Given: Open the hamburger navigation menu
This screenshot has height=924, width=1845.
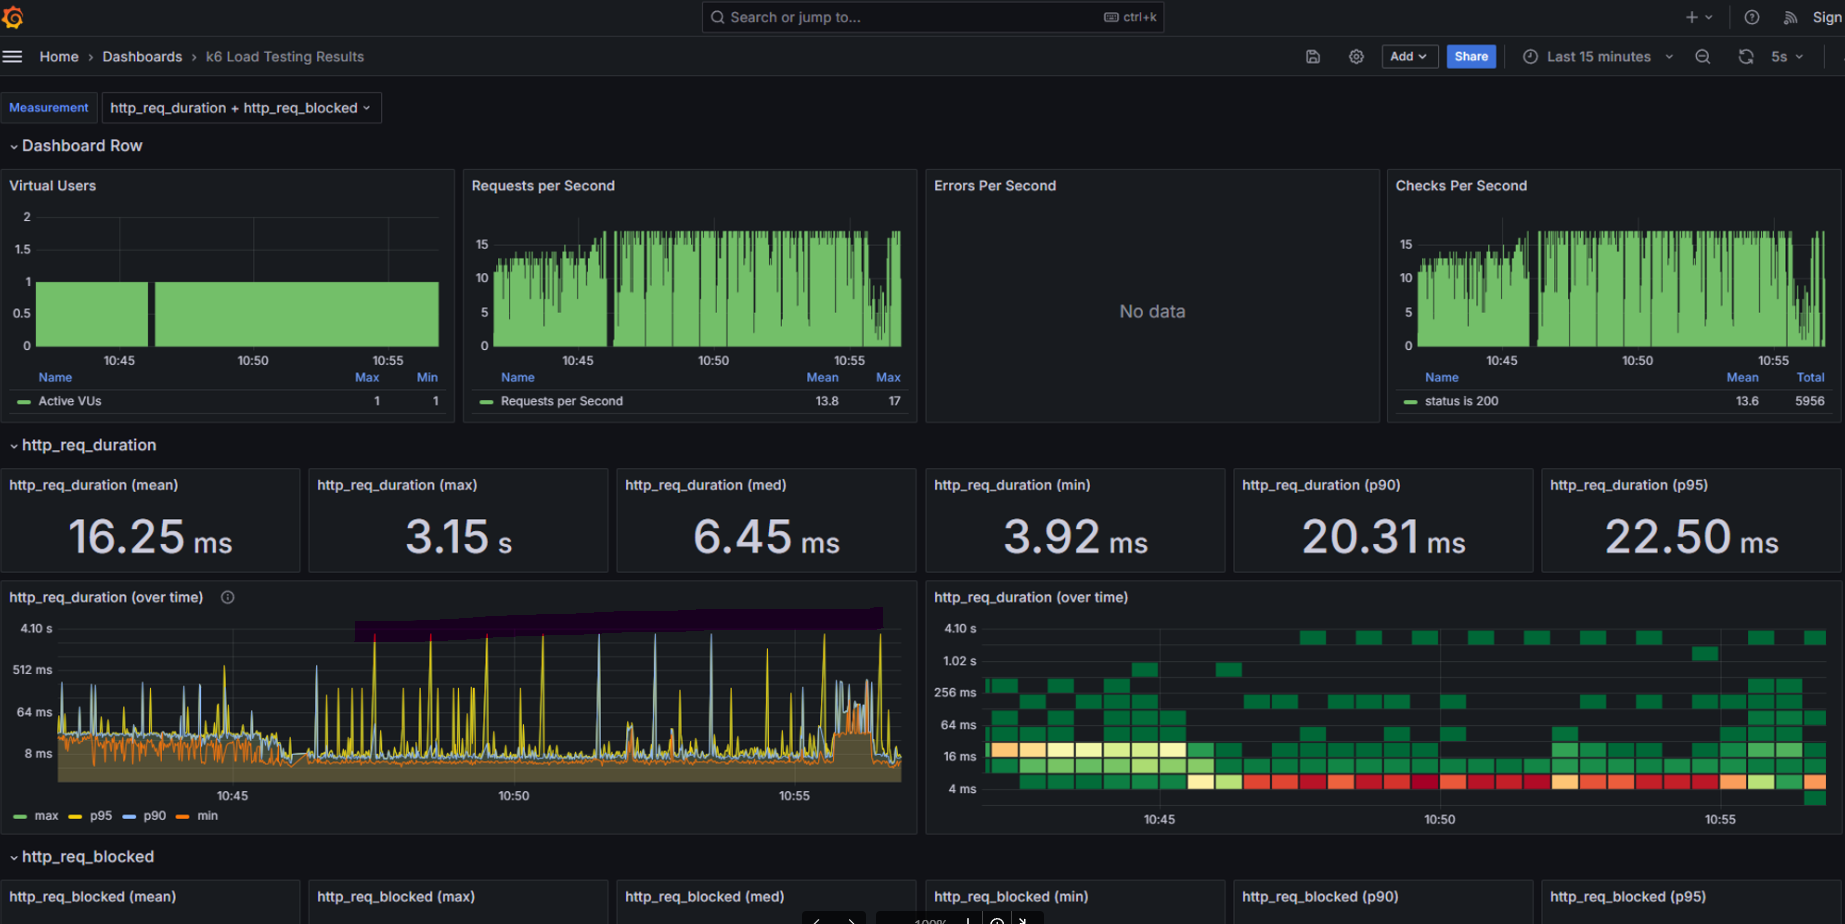Looking at the screenshot, I should (12, 57).
